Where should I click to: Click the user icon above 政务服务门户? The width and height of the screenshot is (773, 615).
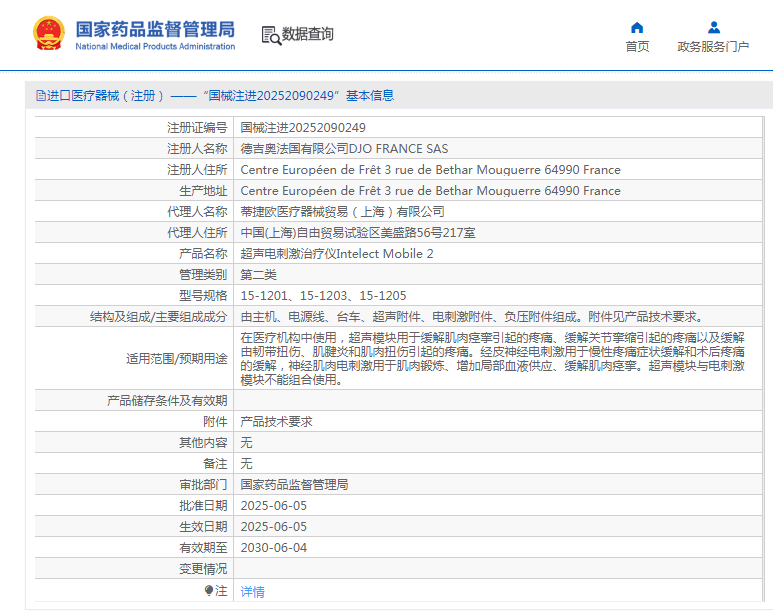(x=713, y=28)
